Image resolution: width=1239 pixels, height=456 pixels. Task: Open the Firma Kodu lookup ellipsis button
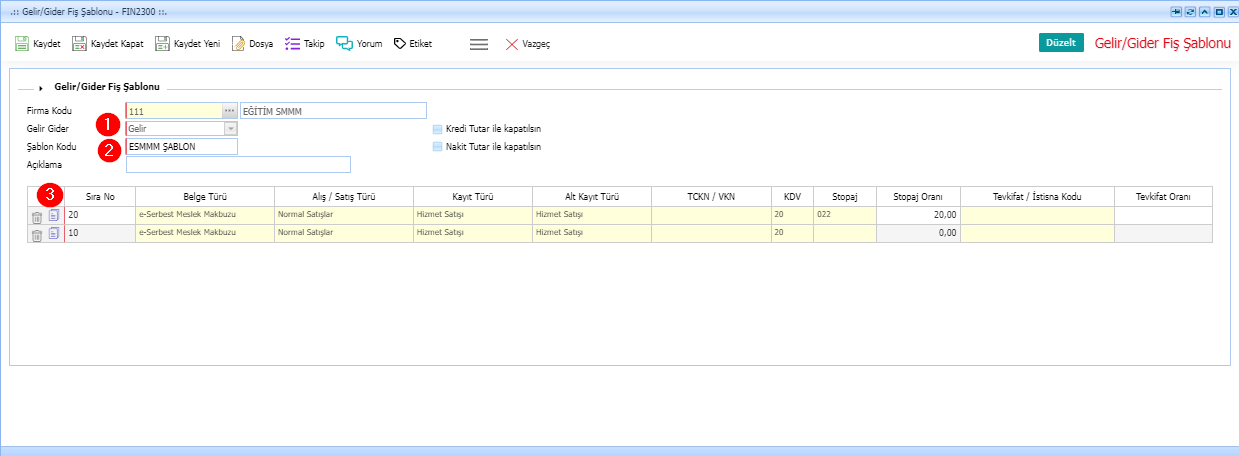230,111
